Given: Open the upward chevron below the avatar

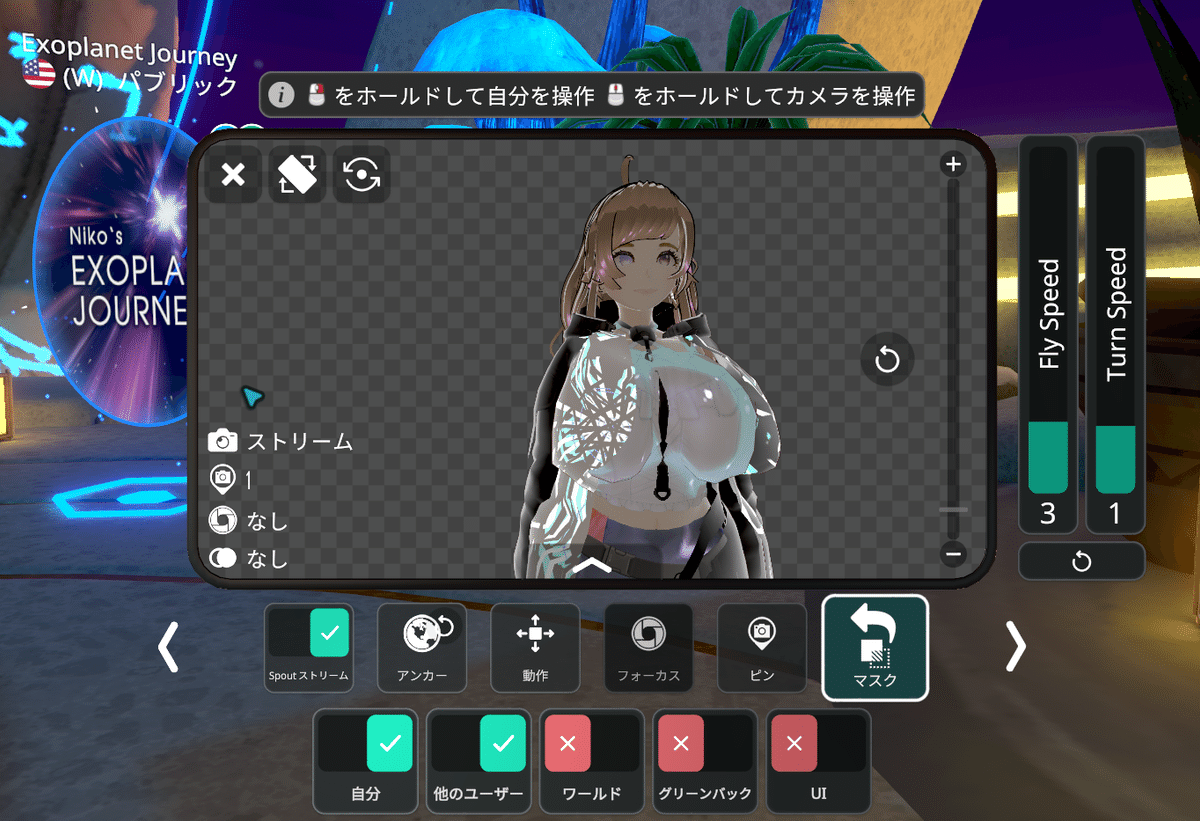Looking at the screenshot, I should tap(592, 567).
